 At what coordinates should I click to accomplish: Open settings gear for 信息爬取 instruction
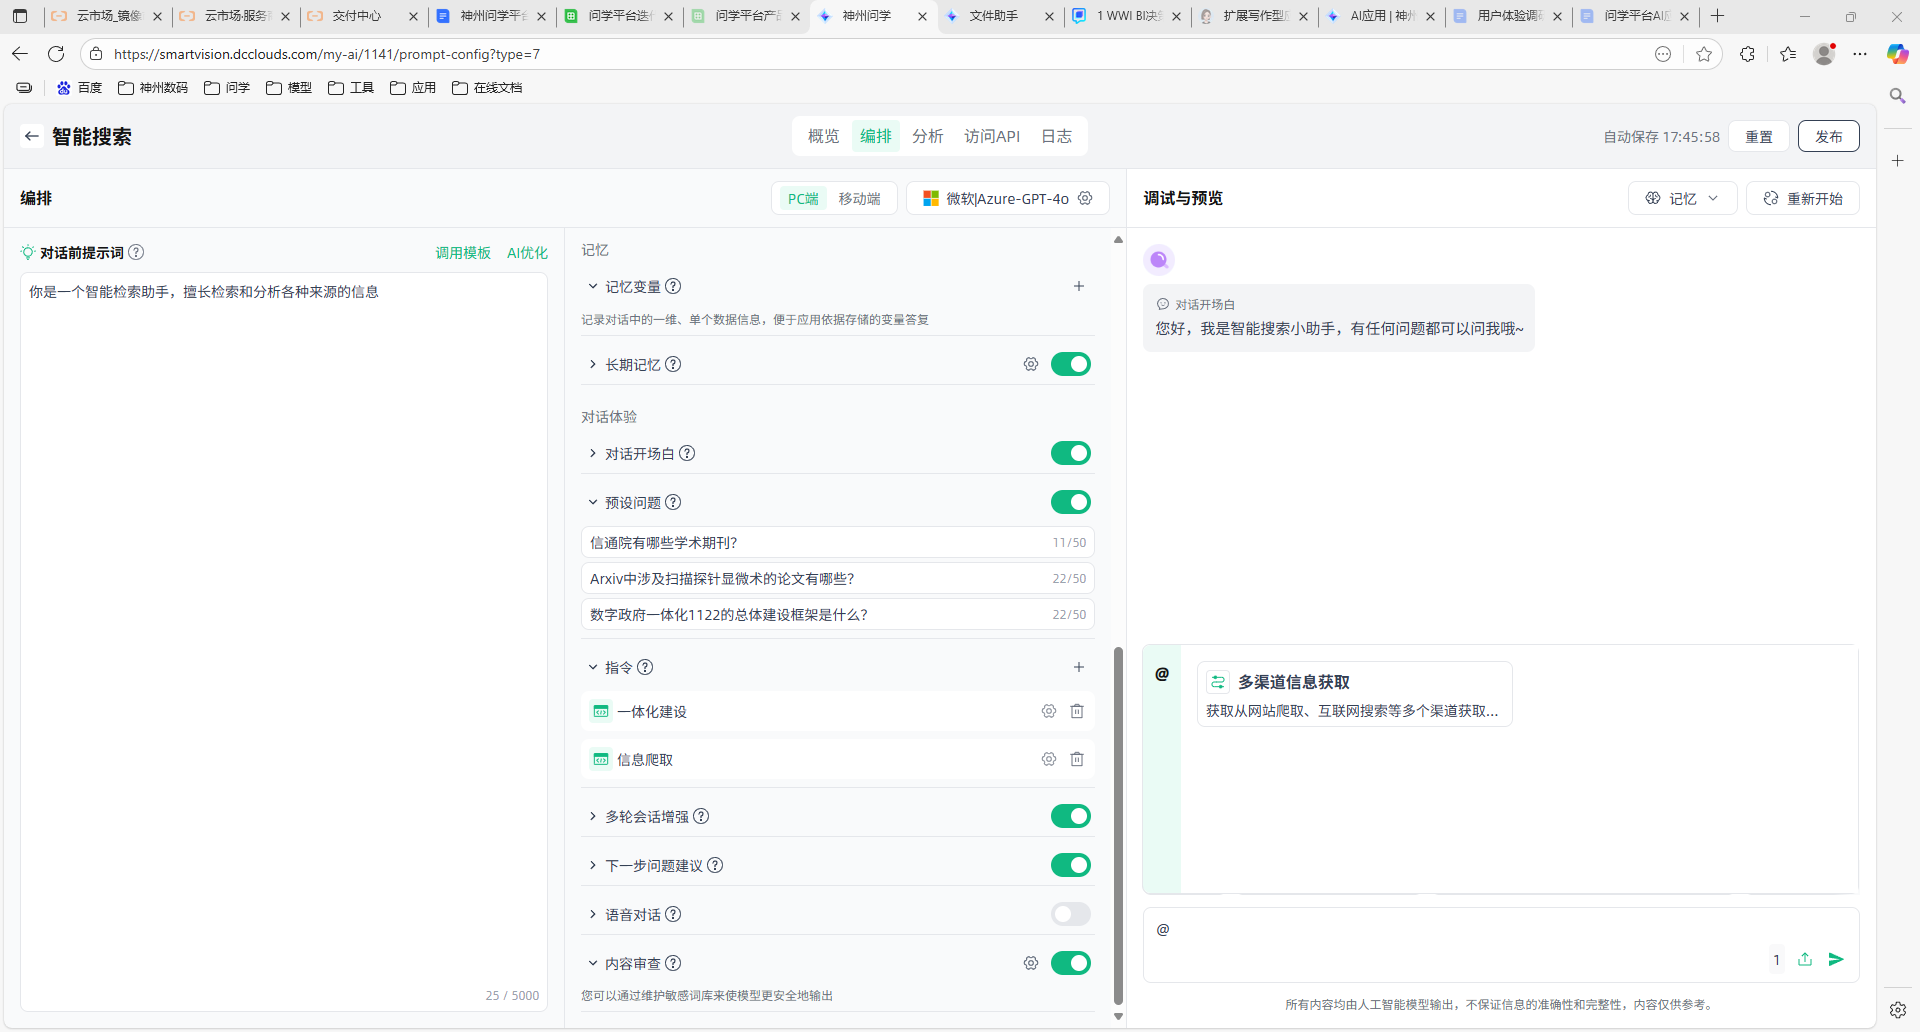coord(1049,759)
